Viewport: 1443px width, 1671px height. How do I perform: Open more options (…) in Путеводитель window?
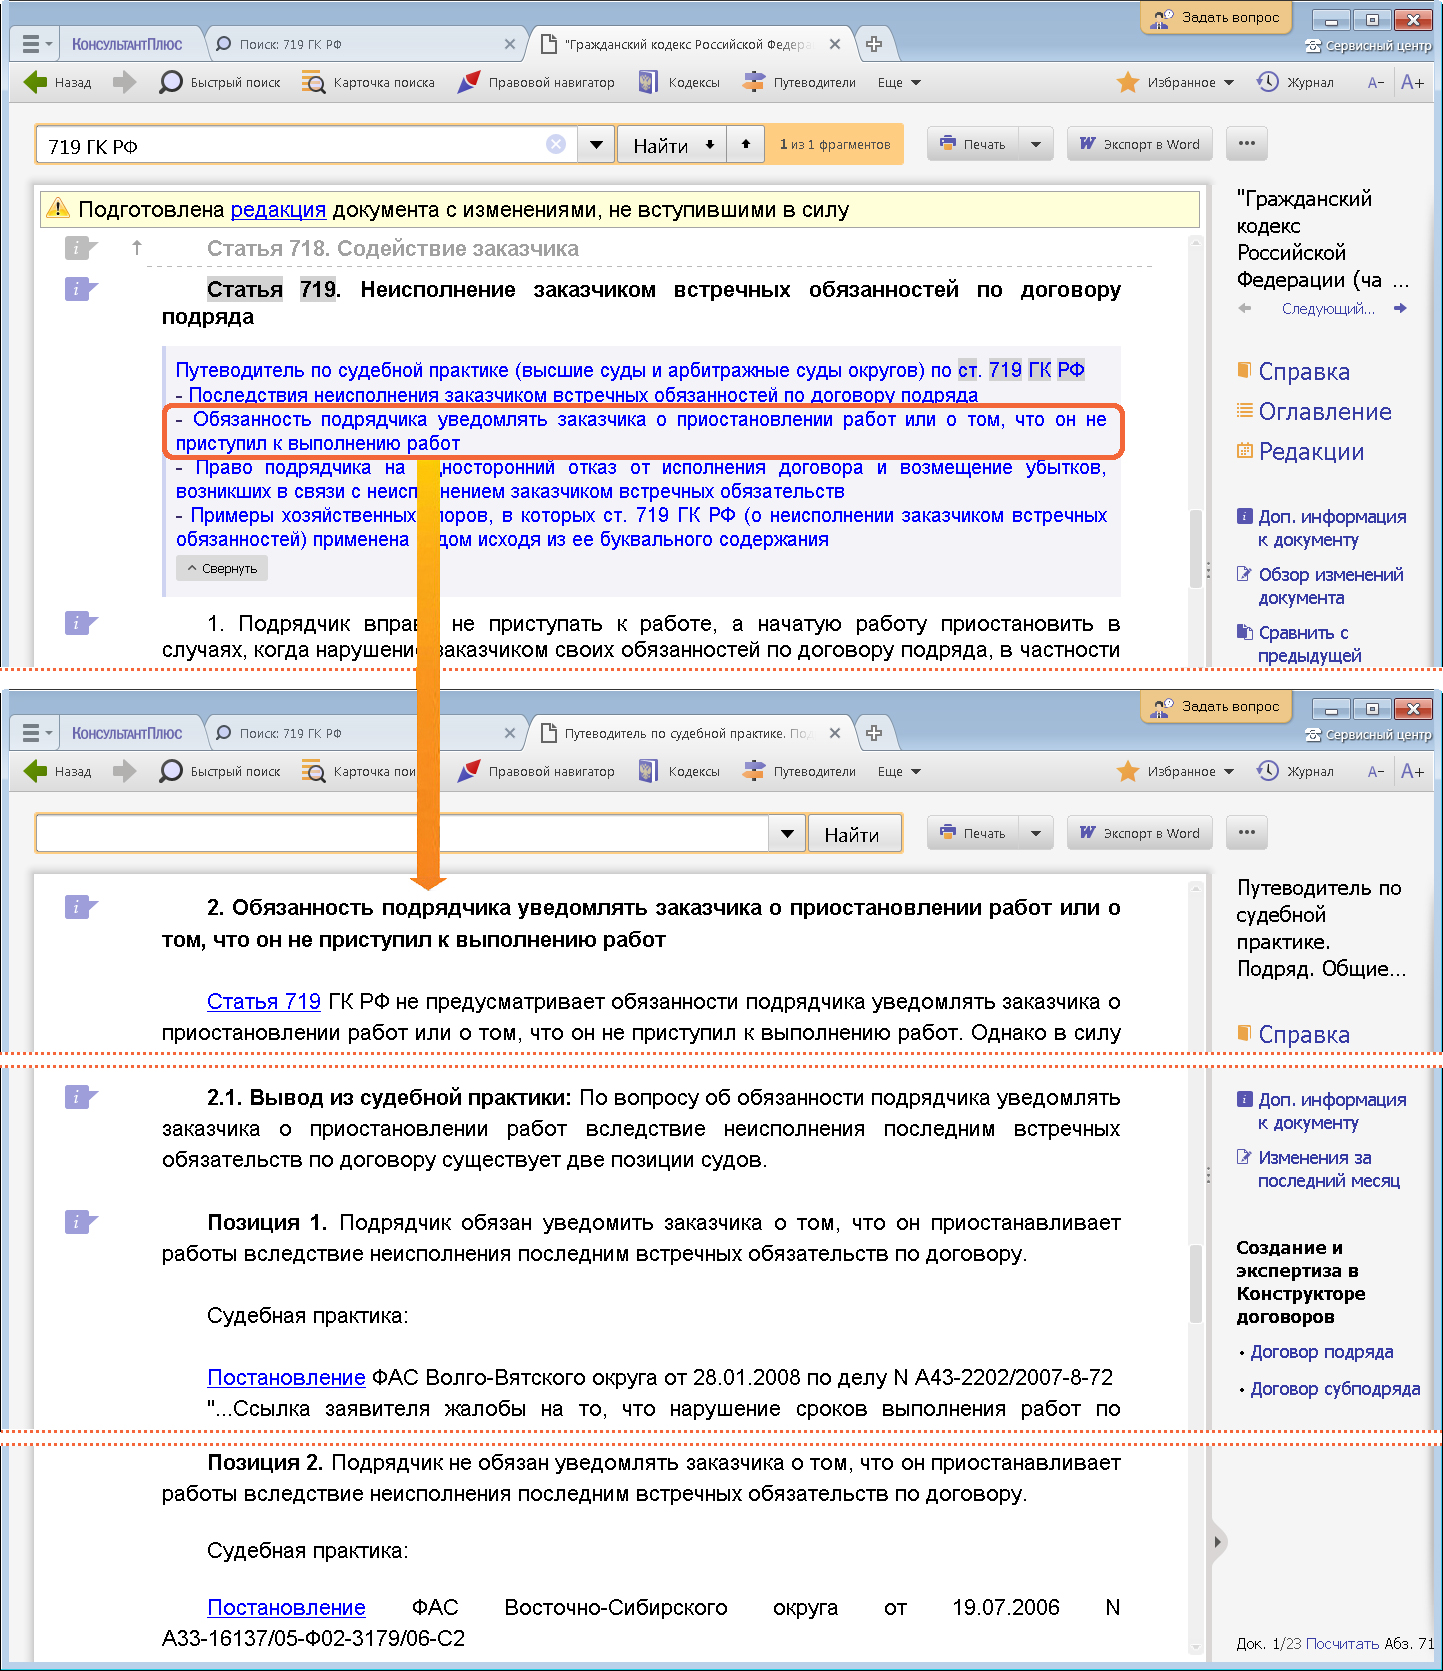point(1246,833)
